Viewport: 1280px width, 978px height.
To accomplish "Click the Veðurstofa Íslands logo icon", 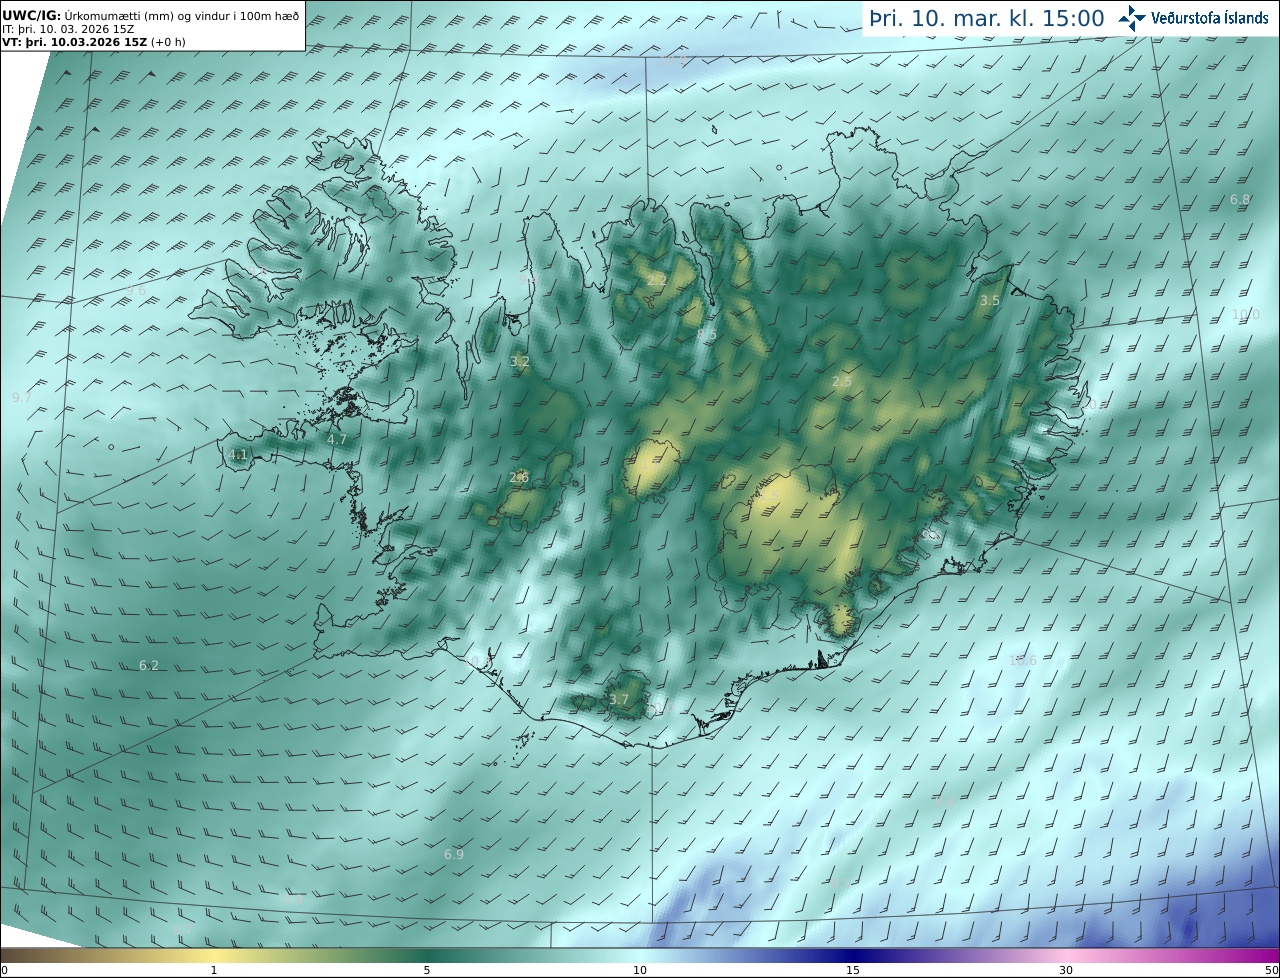I will tap(1132, 18).
